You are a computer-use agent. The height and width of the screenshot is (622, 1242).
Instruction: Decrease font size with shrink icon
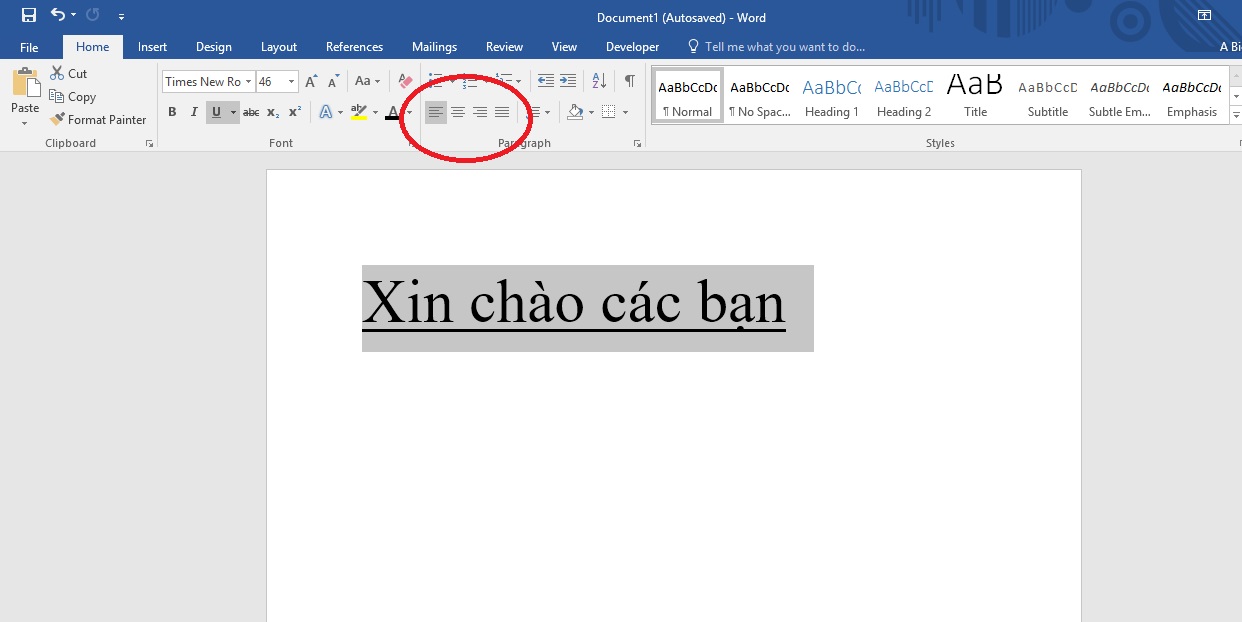click(332, 82)
